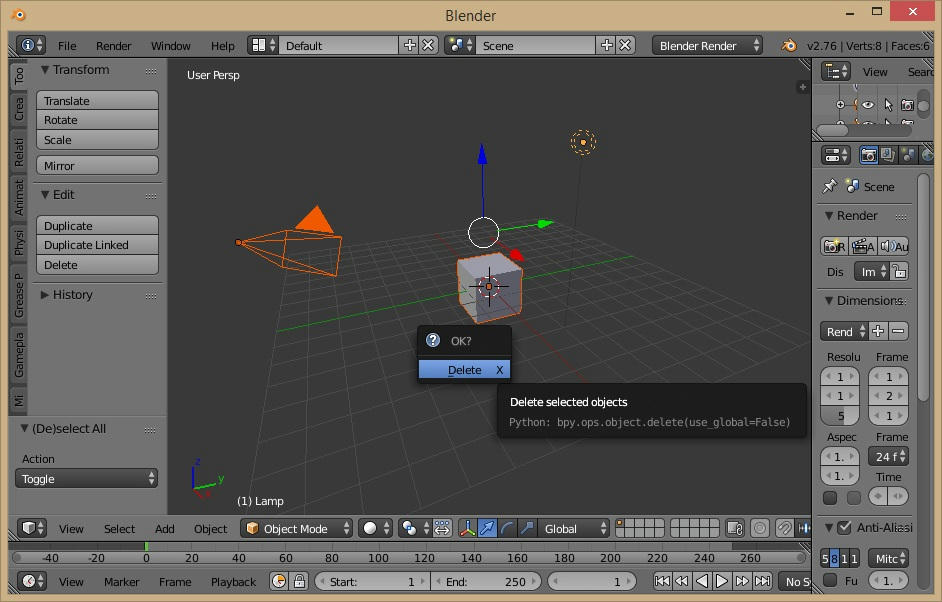942x602 pixels.
Task: Open the Global transform orientation dropdown
Action: point(574,529)
